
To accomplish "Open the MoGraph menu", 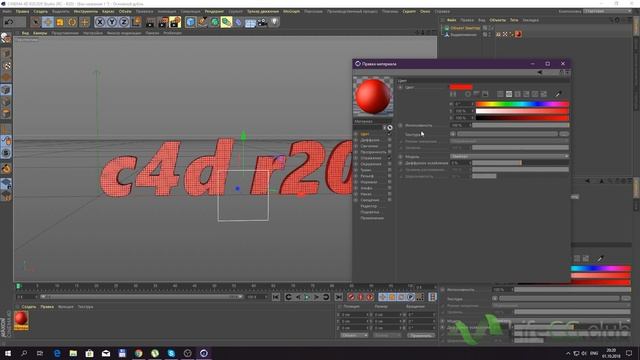I will (291, 11).
